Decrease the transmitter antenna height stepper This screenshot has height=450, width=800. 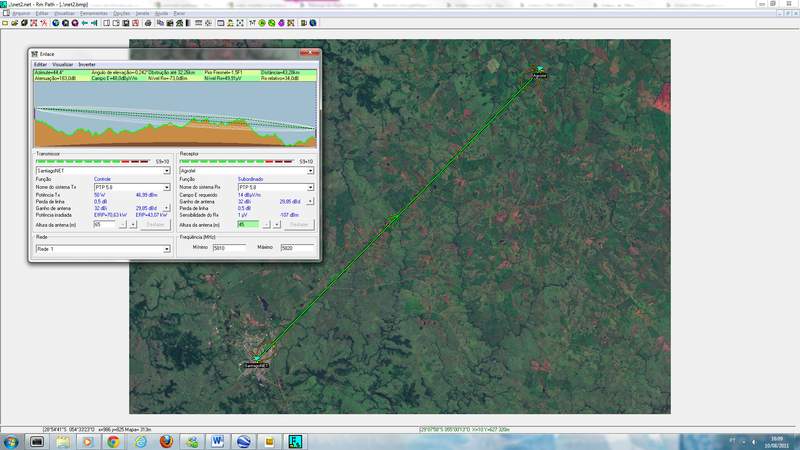click(122, 224)
